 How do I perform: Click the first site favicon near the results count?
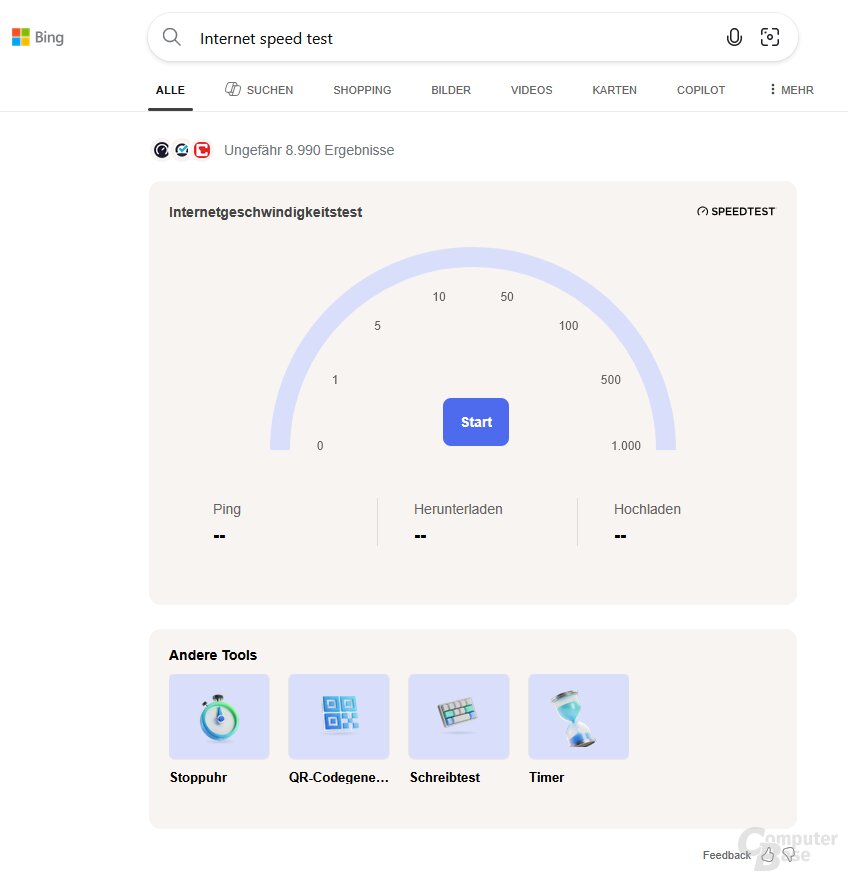tap(161, 150)
